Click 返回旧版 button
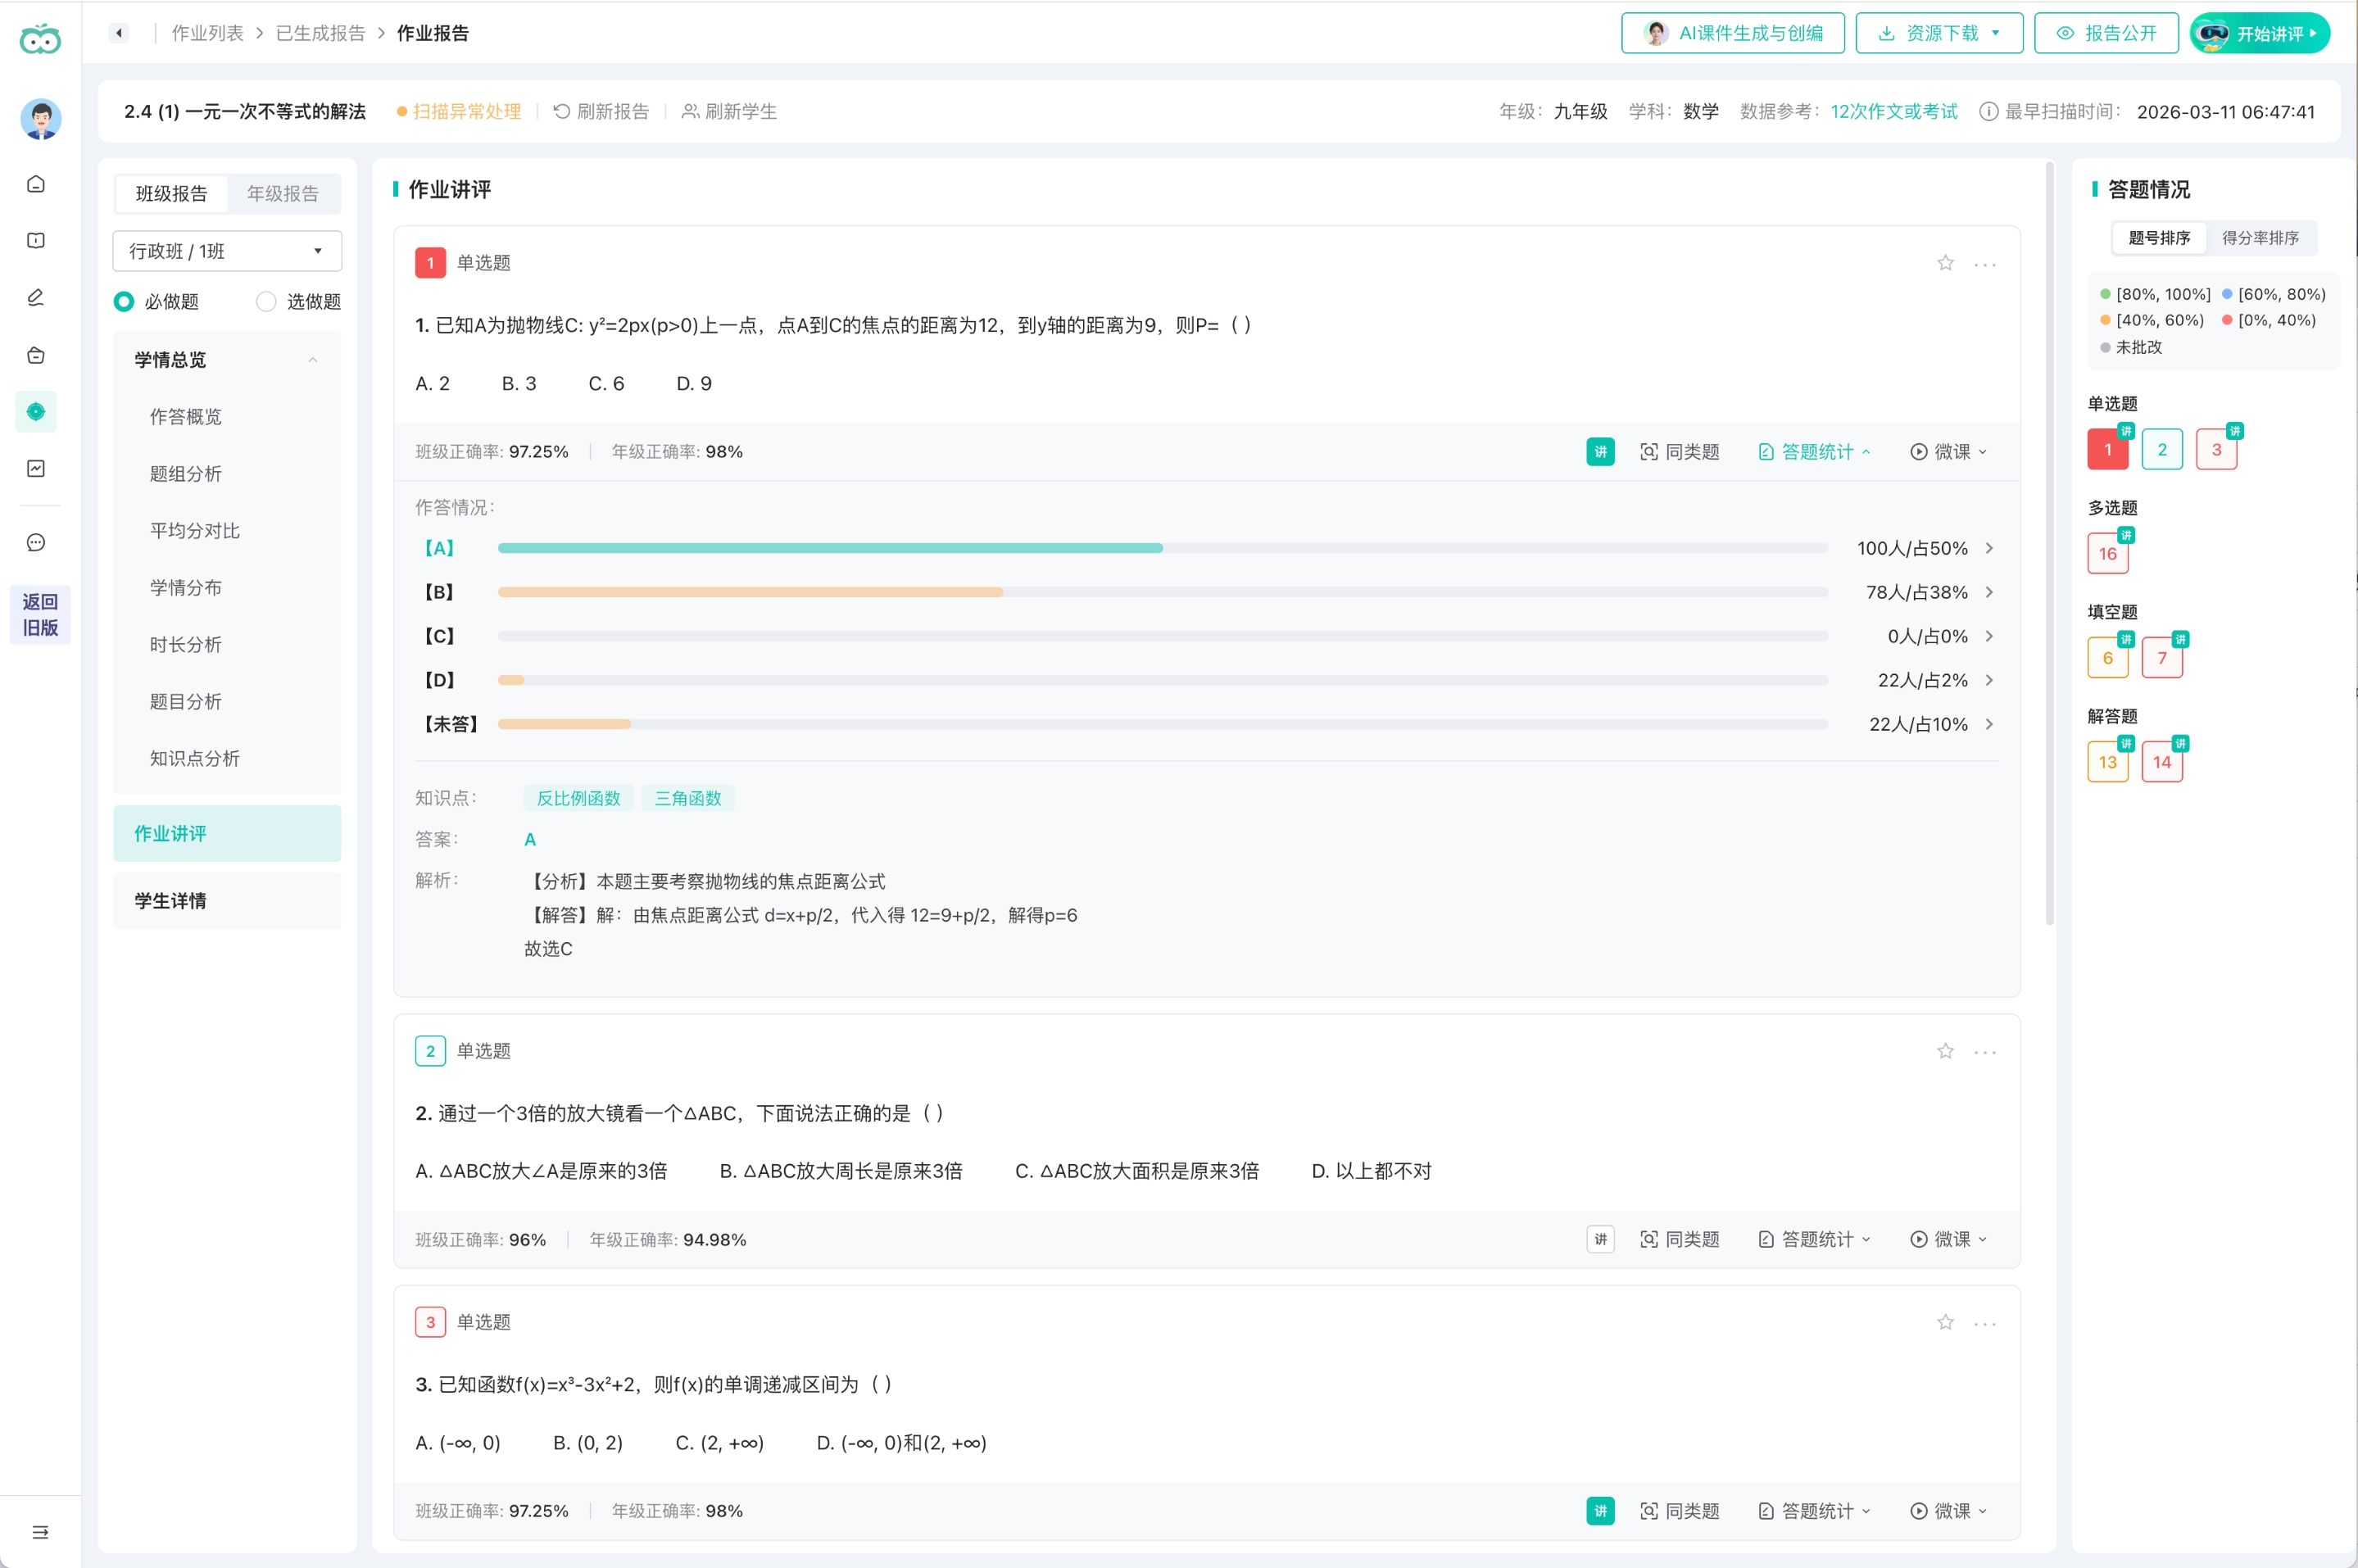Viewport: 2358px width, 1568px height. pyautogui.click(x=40, y=614)
